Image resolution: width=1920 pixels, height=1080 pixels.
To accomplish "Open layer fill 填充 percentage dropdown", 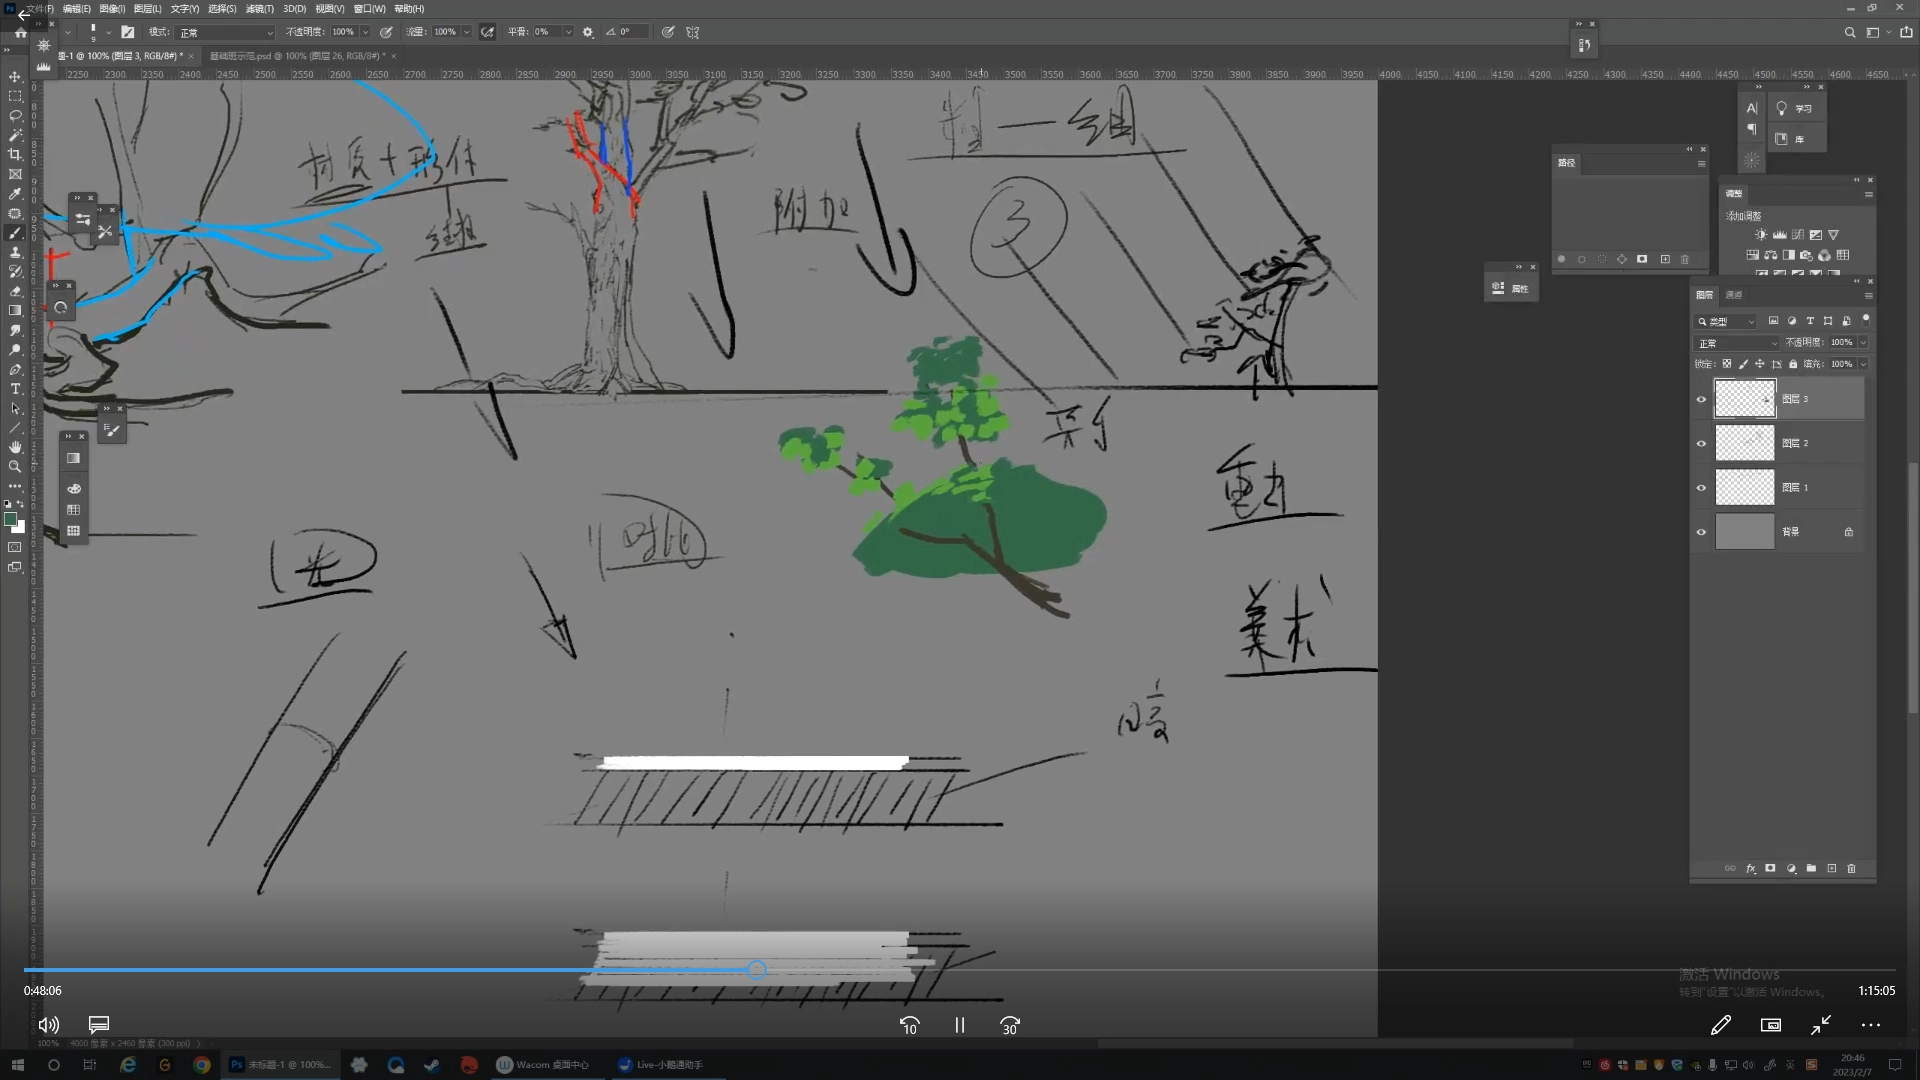I will tap(1863, 364).
